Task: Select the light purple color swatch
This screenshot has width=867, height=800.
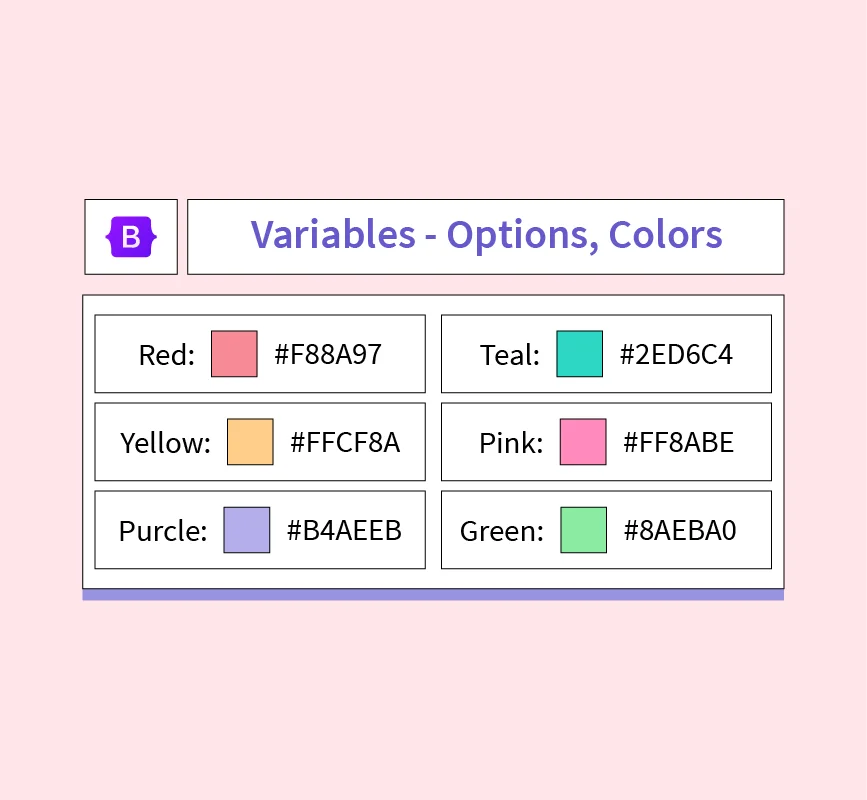Action: click(x=247, y=530)
